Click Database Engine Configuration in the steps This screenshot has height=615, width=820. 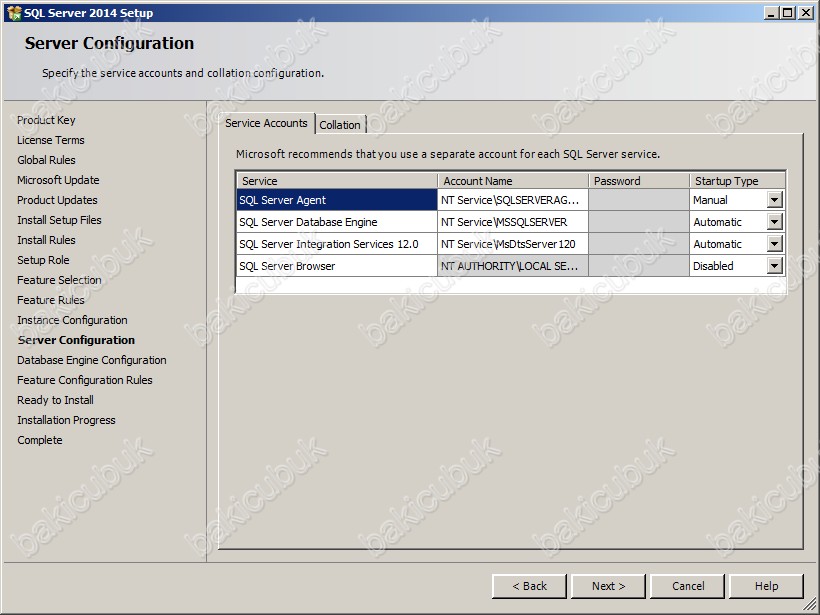click(92, 360)
